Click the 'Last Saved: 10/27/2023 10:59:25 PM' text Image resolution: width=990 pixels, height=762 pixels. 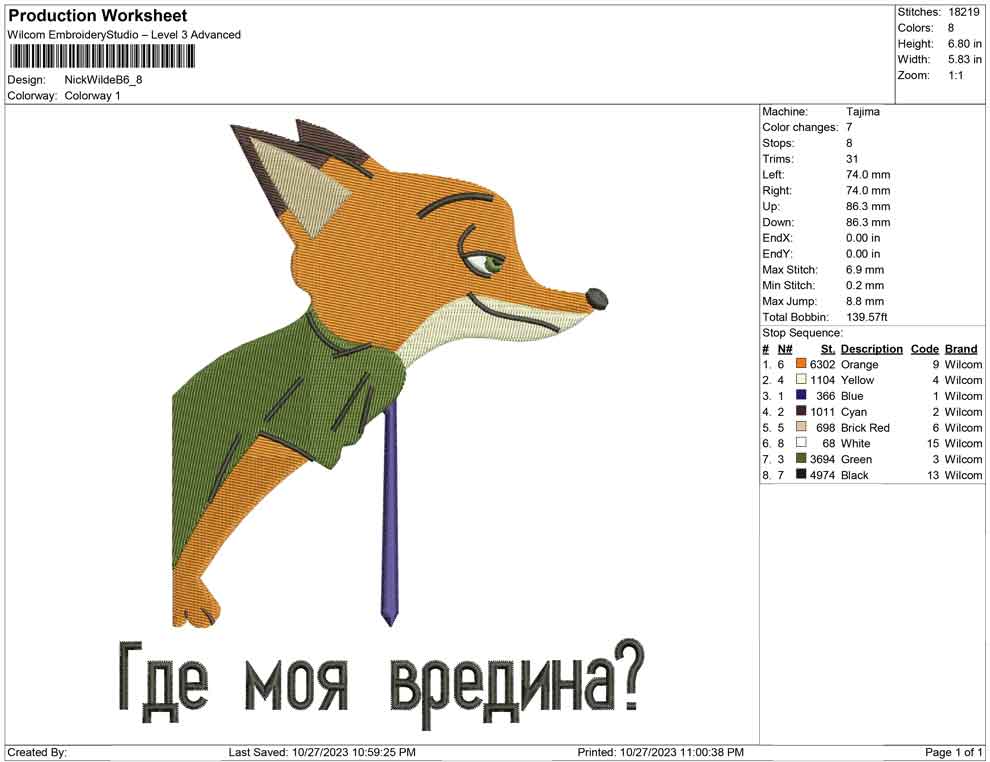(x=322, y=752)
